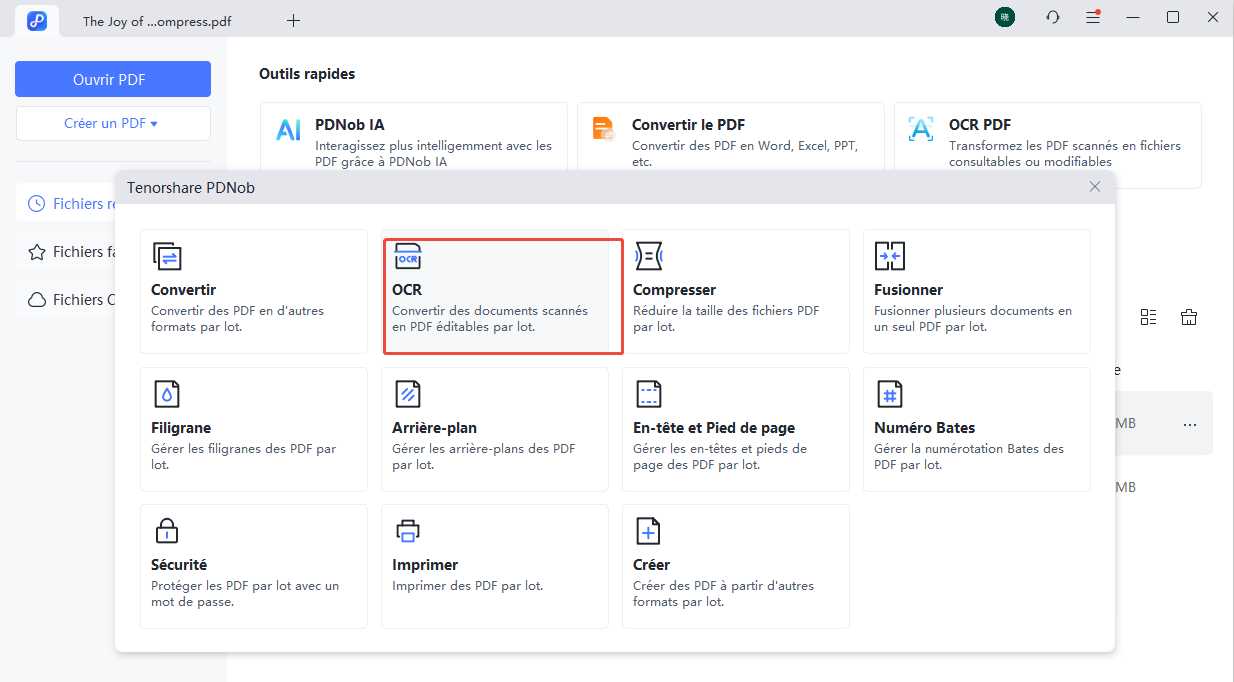Image resolution: width=1234 pixels, height=682 pixels.
Task: Open the Compresser tool icon
Action: (x=649, y=257)
